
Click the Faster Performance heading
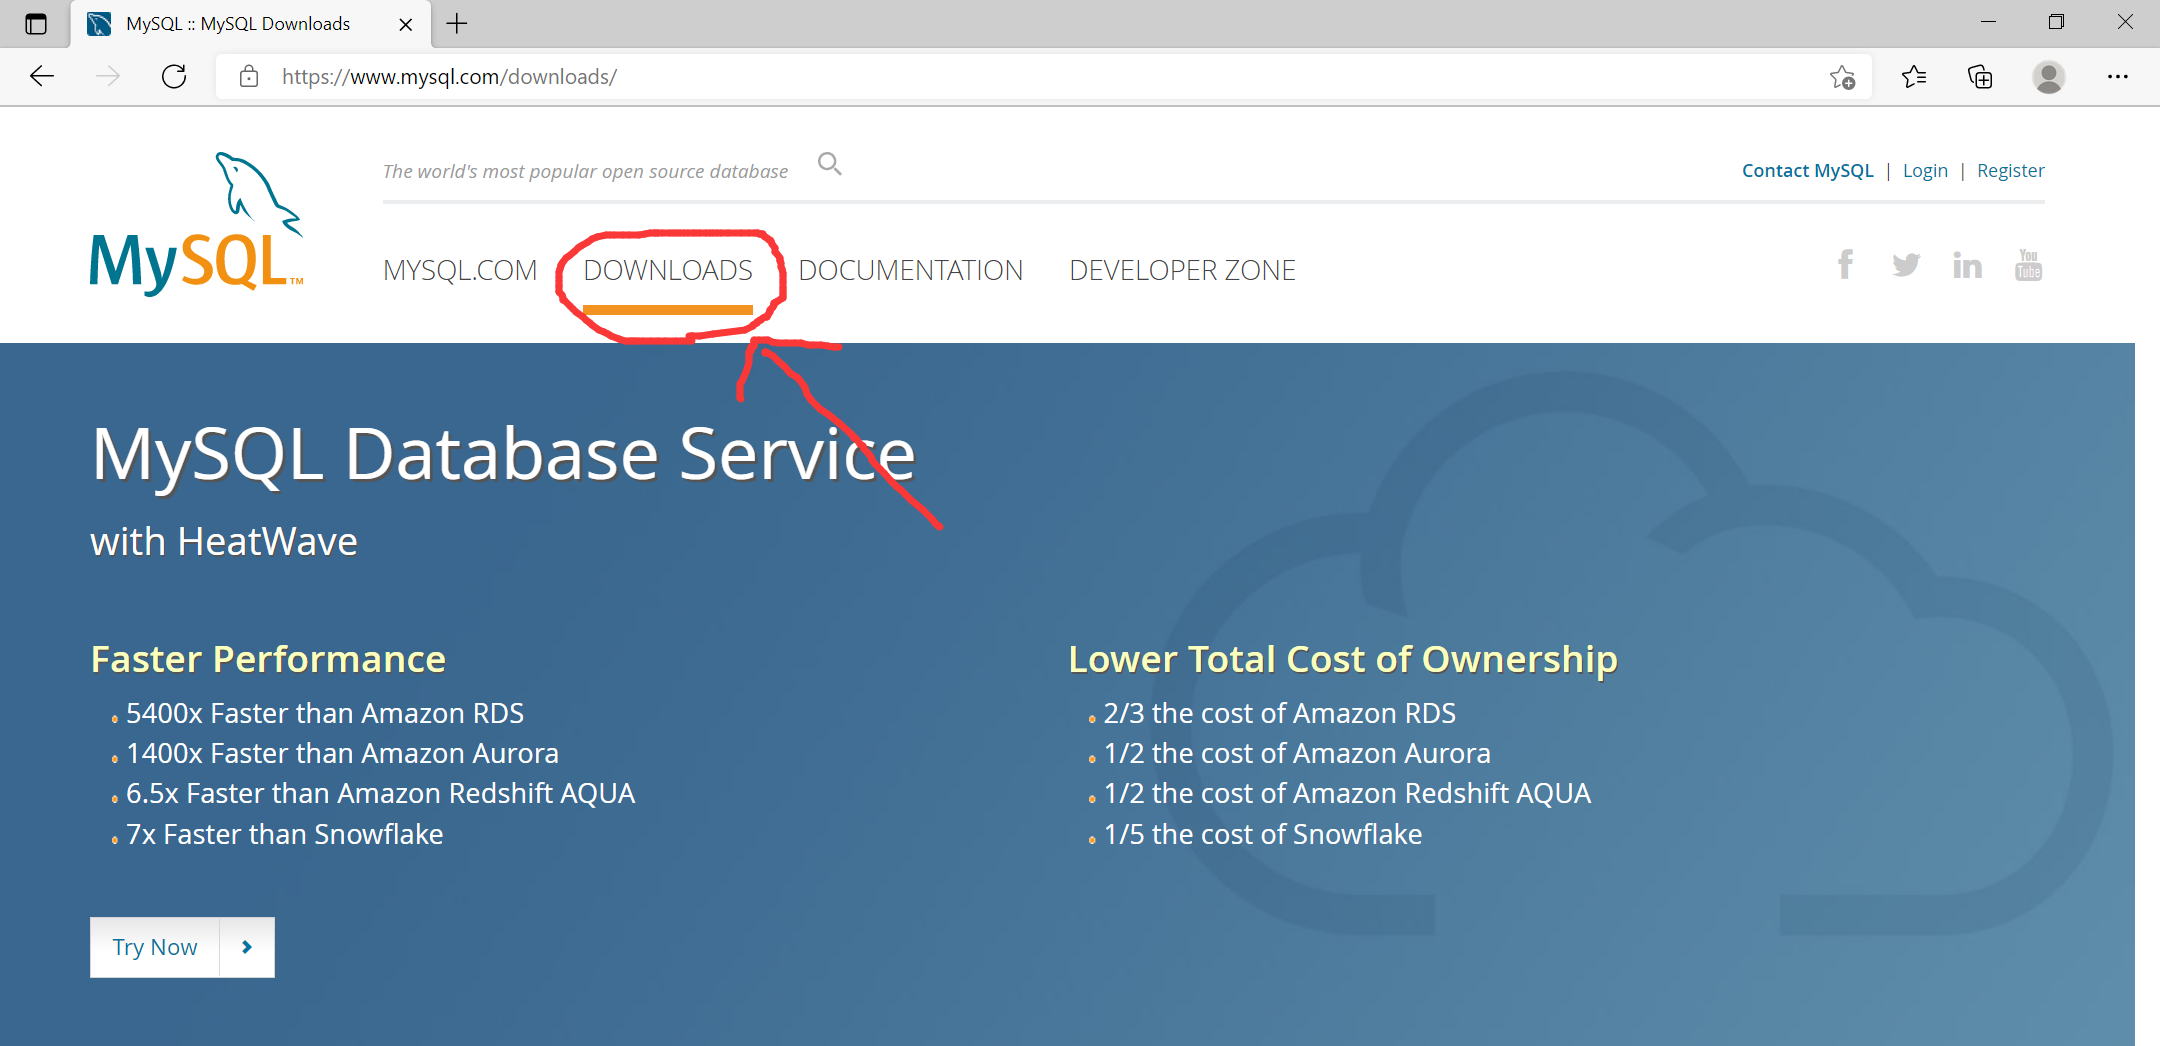[268, 659]
